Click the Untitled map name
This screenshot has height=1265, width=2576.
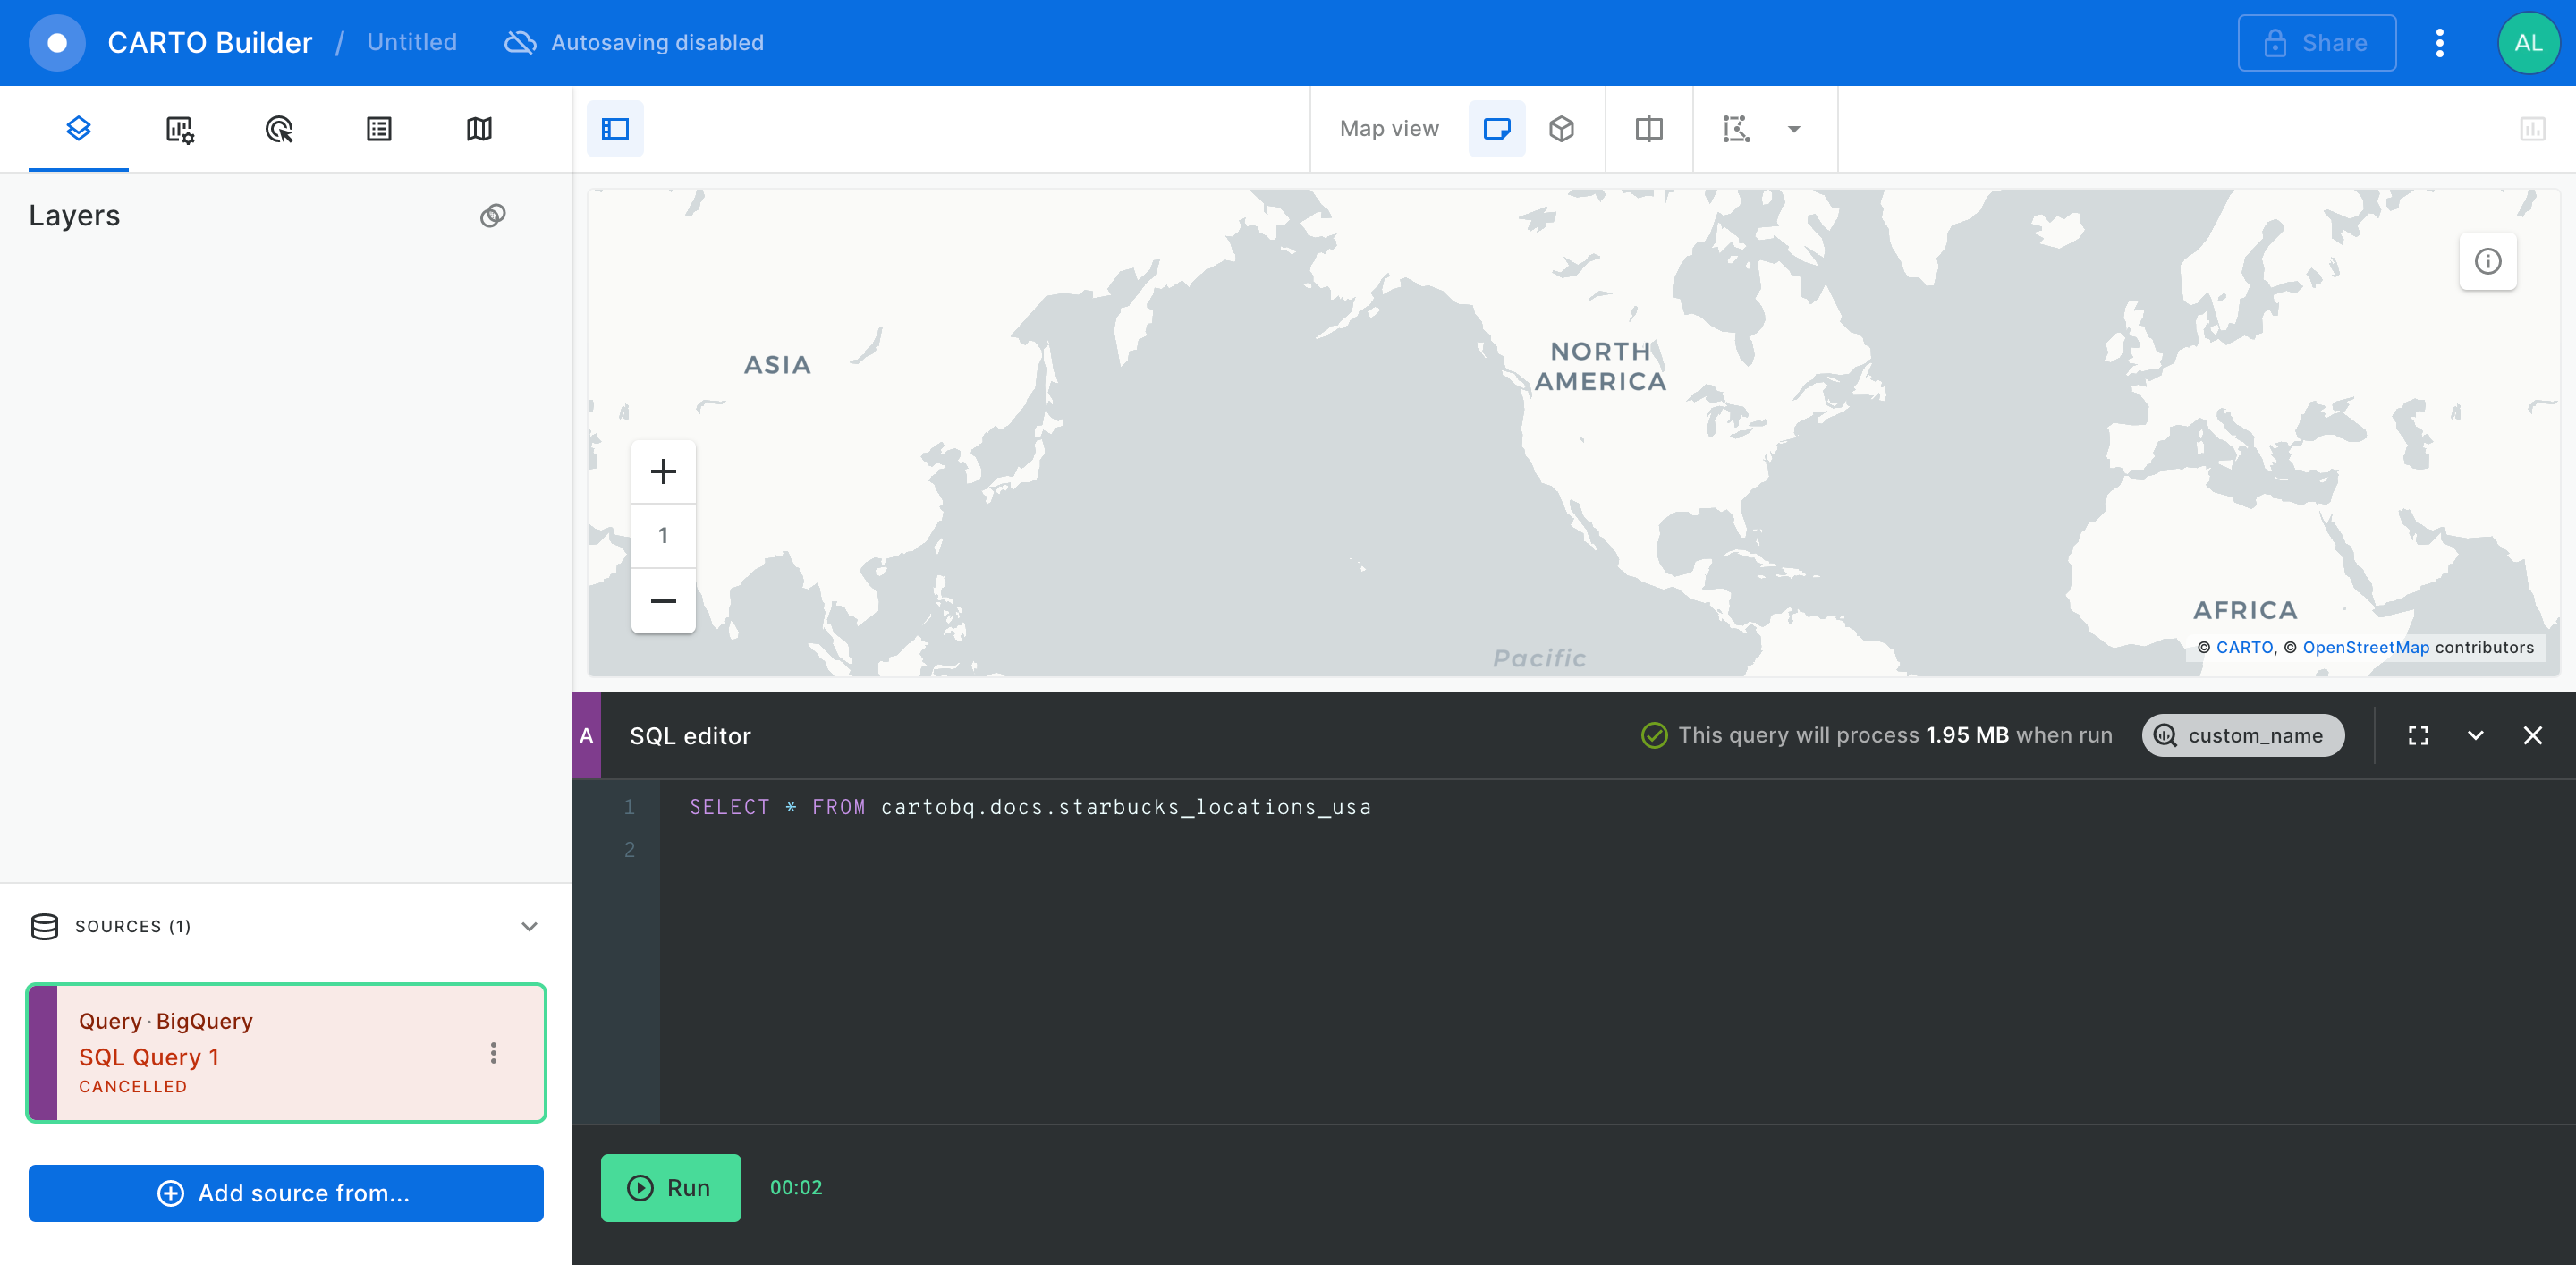click(411, 42)
